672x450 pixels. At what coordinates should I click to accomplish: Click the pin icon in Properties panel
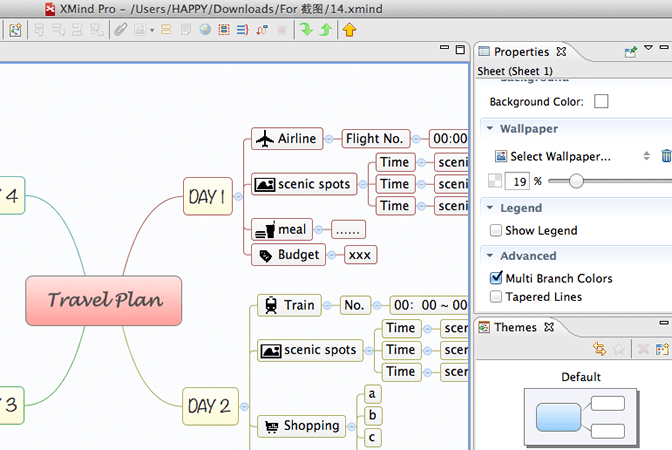630,52
